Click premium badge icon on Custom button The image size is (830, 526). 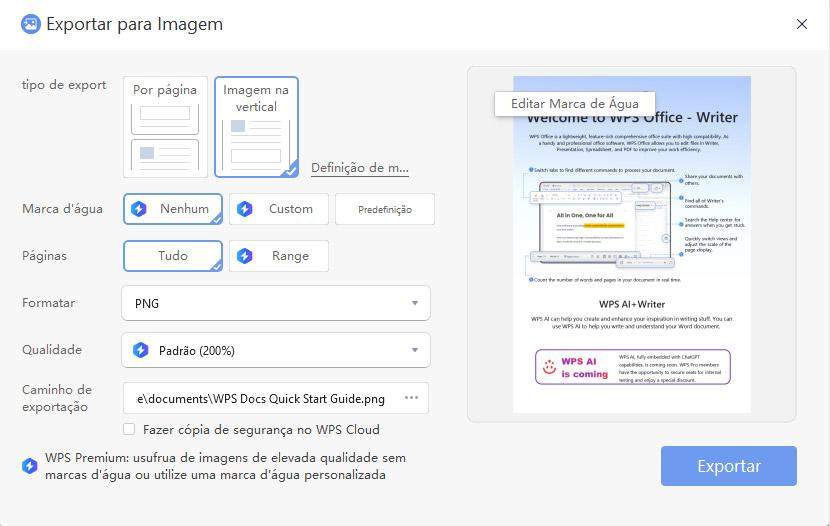click(x=245, y=208)
